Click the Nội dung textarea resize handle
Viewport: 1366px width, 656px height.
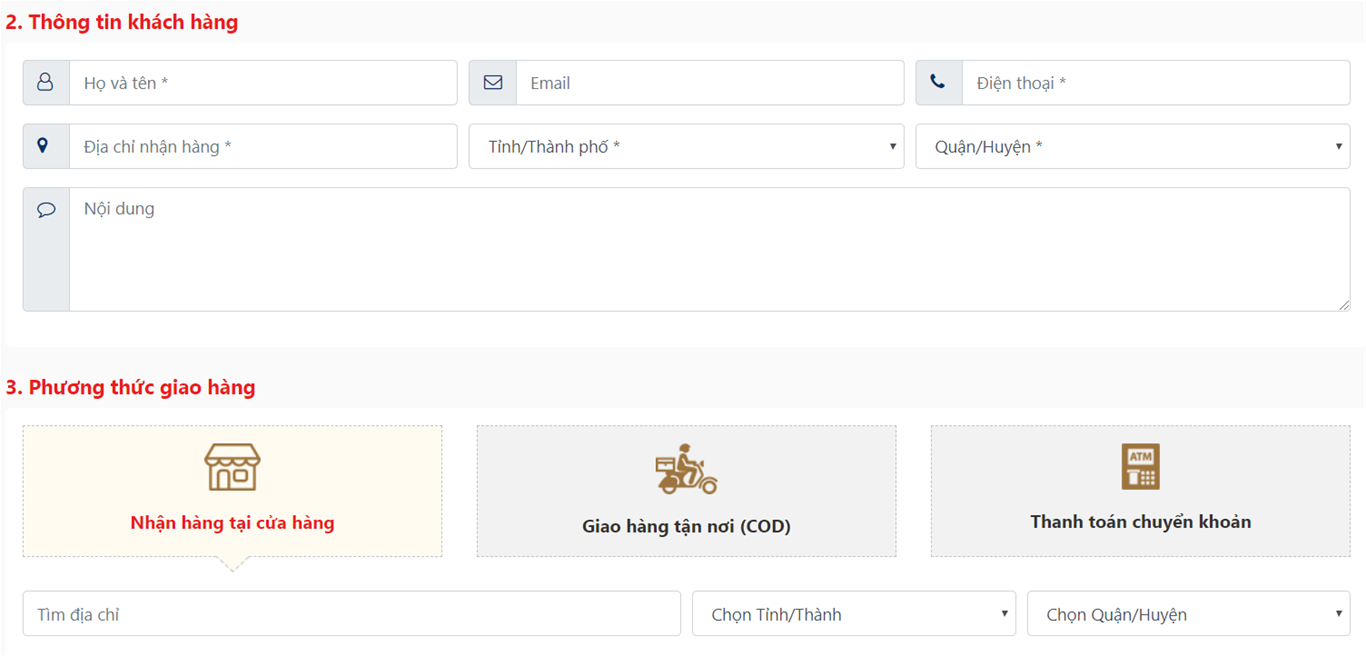[1344, 305]
